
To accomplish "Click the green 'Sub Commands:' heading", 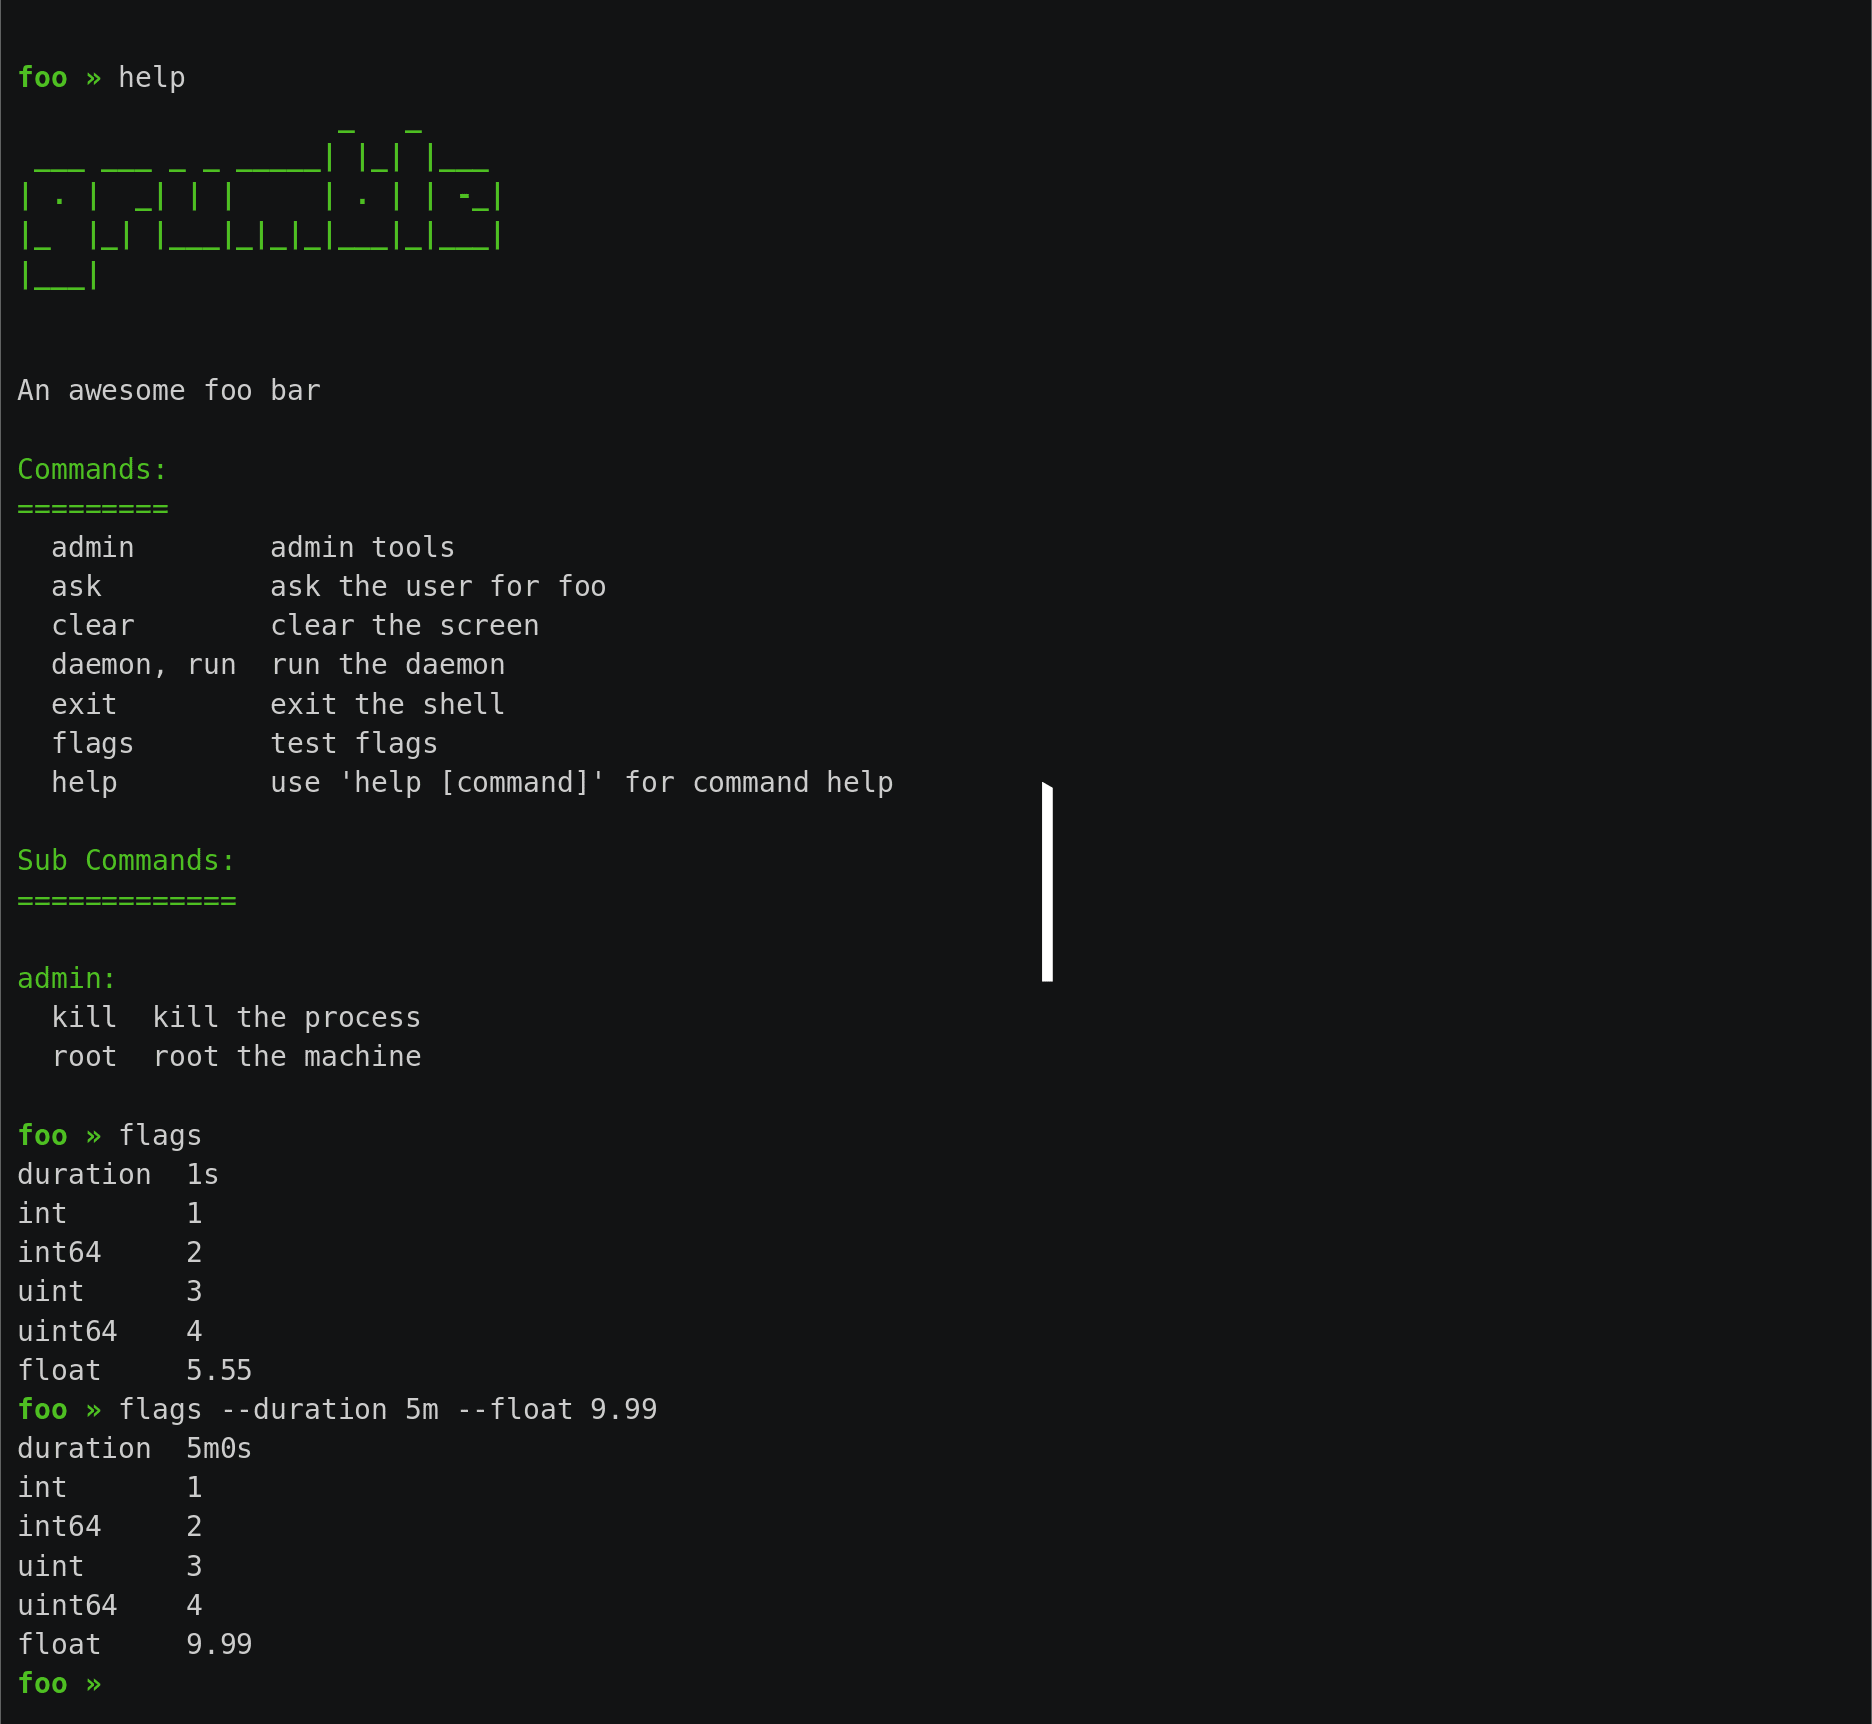I will [x=126, y=860].
